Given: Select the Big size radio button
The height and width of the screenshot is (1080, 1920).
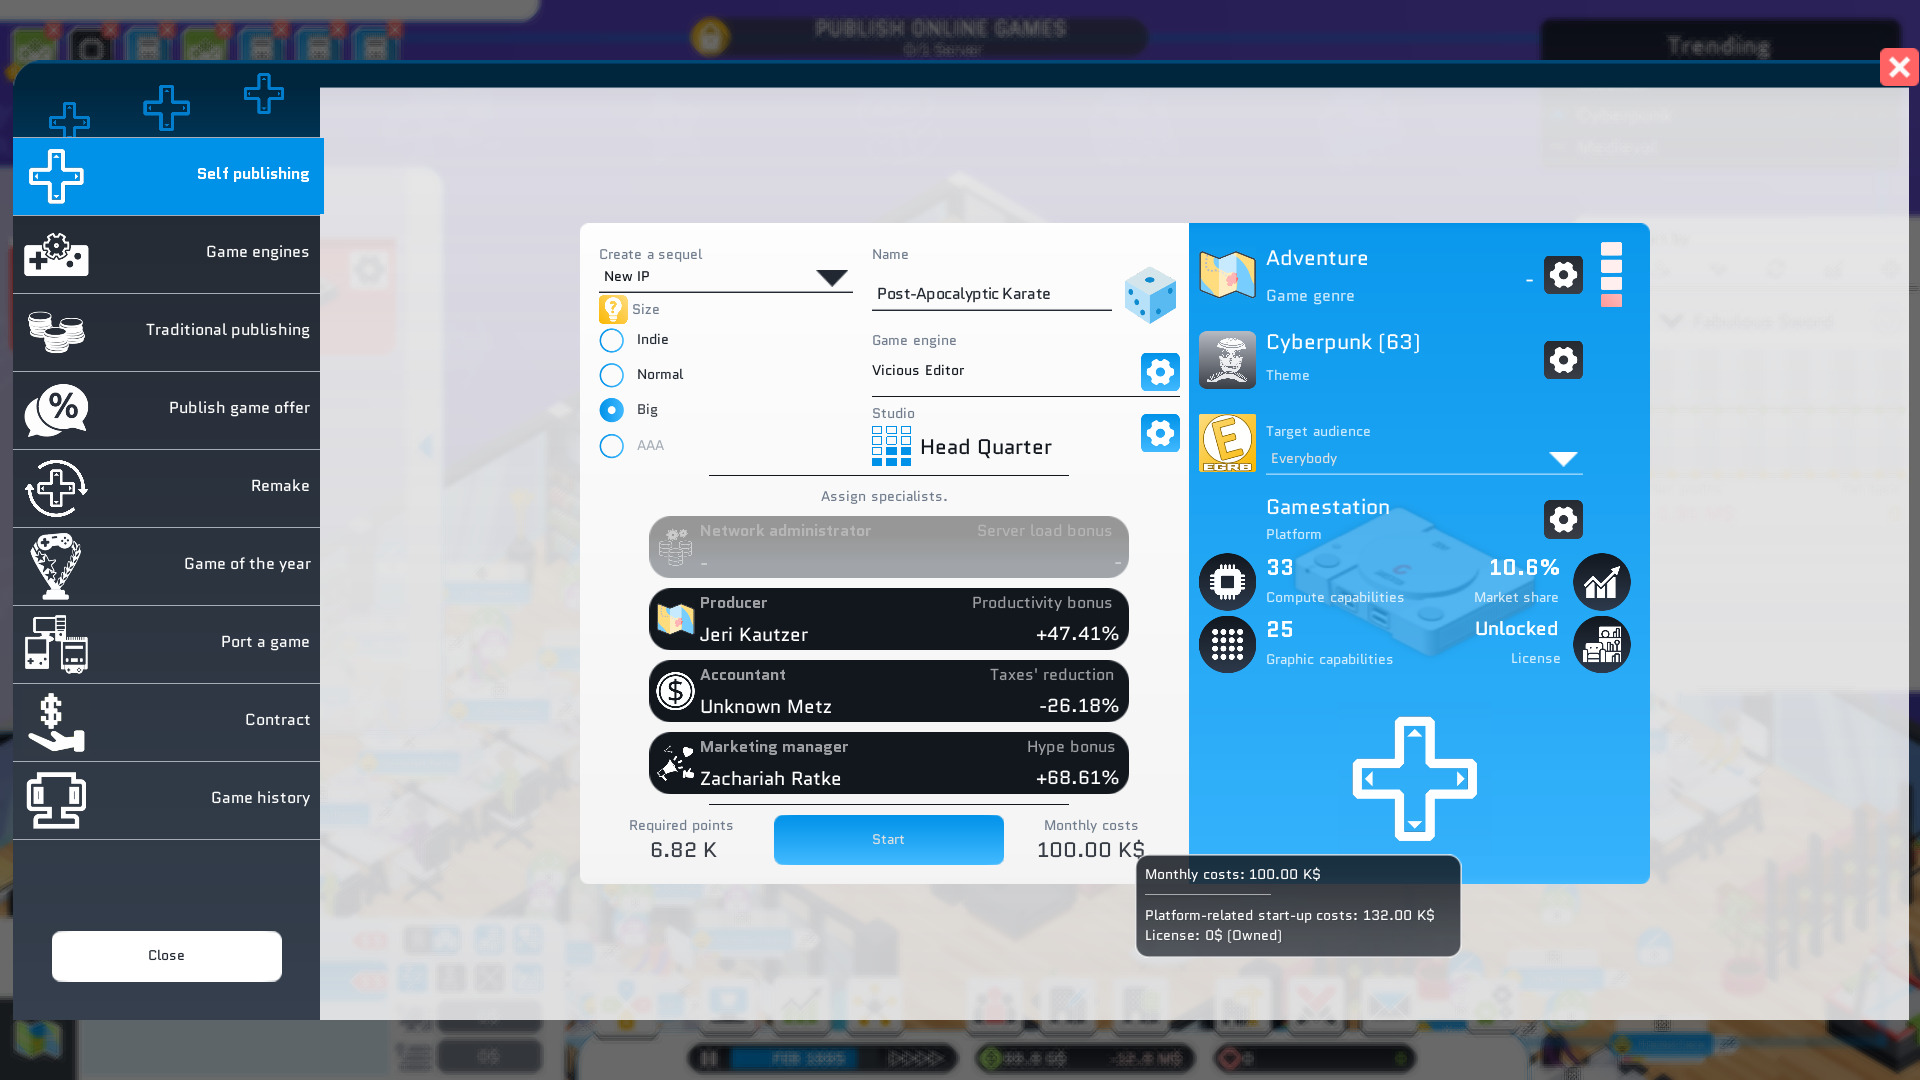Looking at the screenshot, I should pyautogui.click(x=611, y=409).
